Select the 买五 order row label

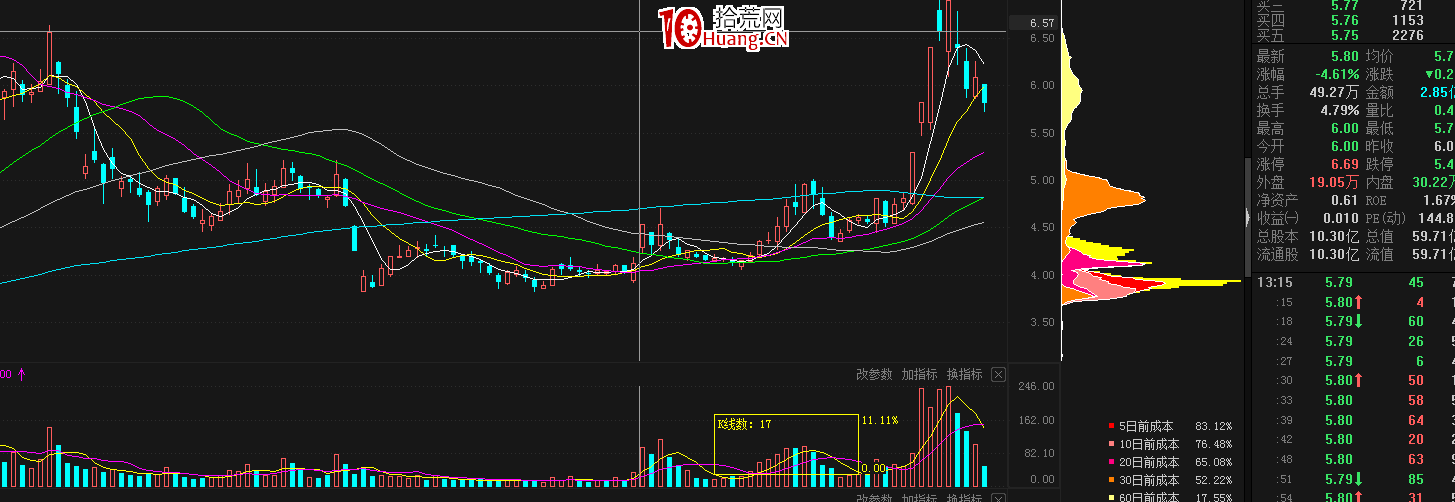[1271, 35]
